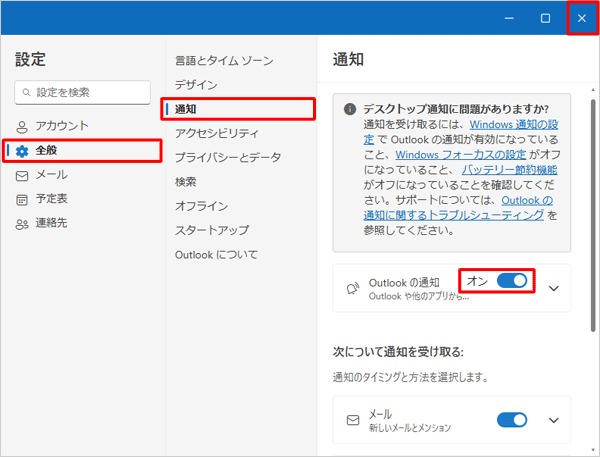Open the スタートアップ settings page

coord(212,230)
